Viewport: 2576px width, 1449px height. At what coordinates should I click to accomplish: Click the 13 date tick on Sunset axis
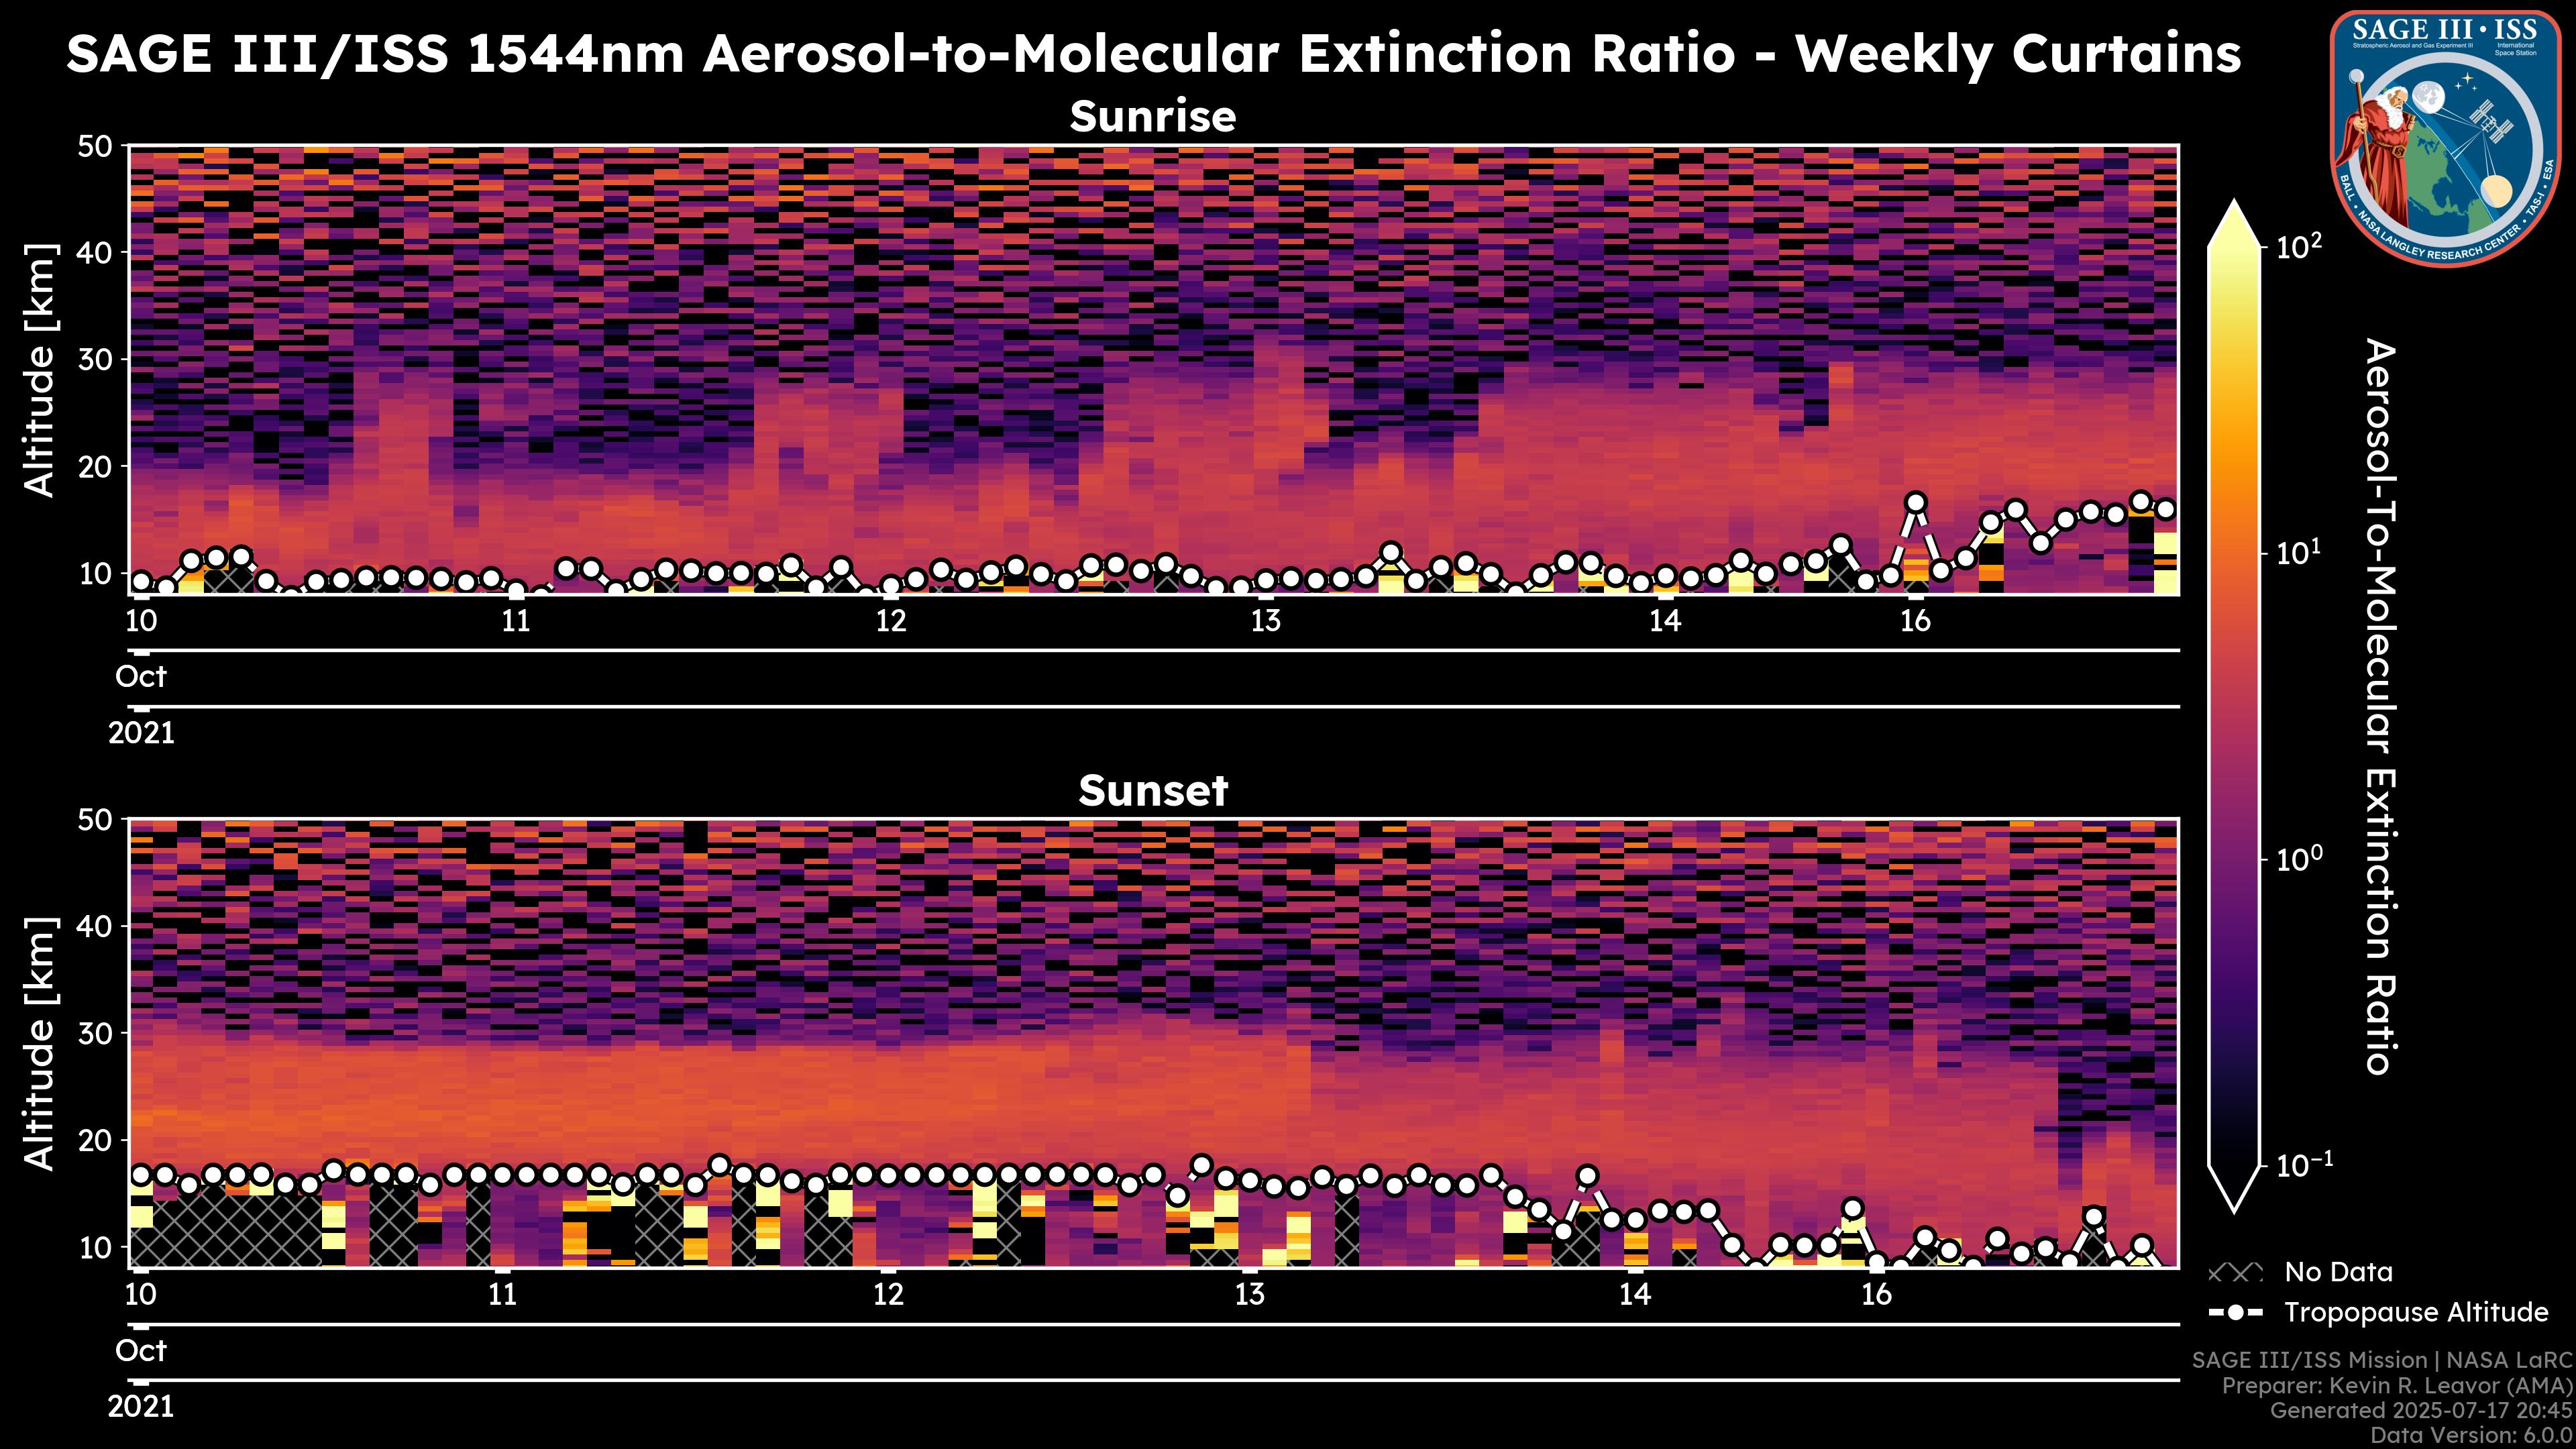coord(1249,1295)
